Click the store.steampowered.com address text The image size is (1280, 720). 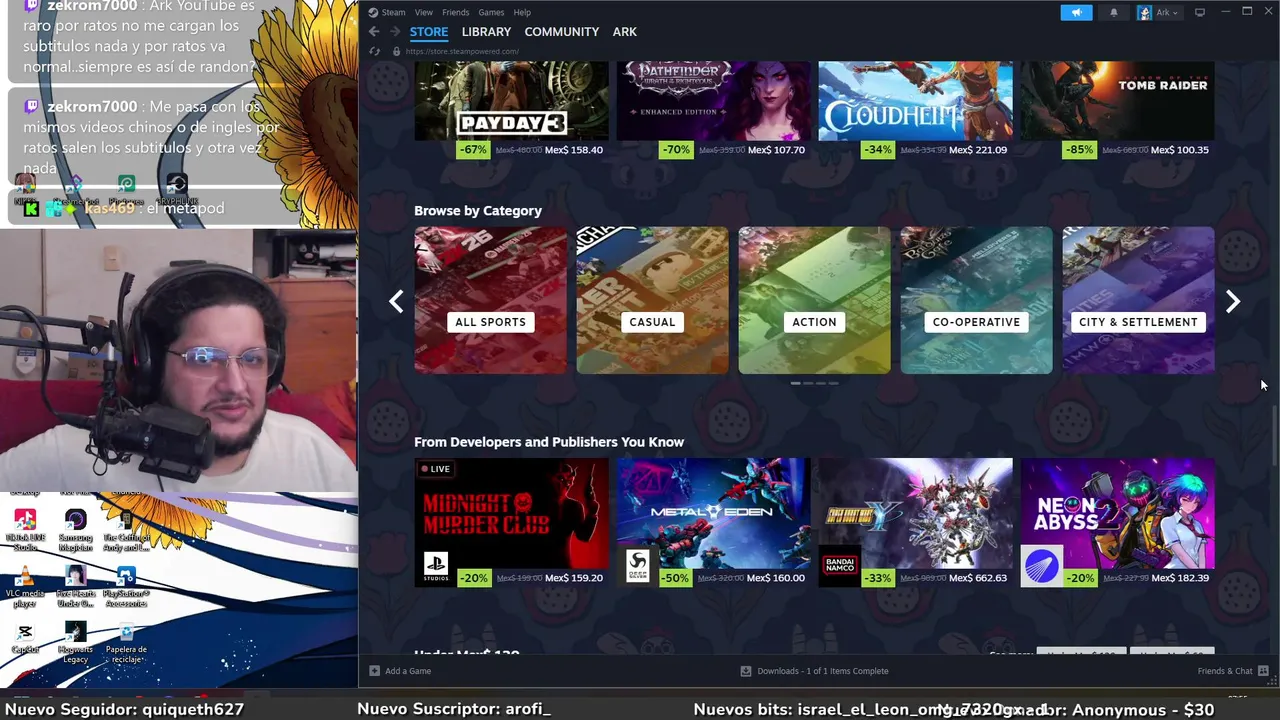pos(462,51)
